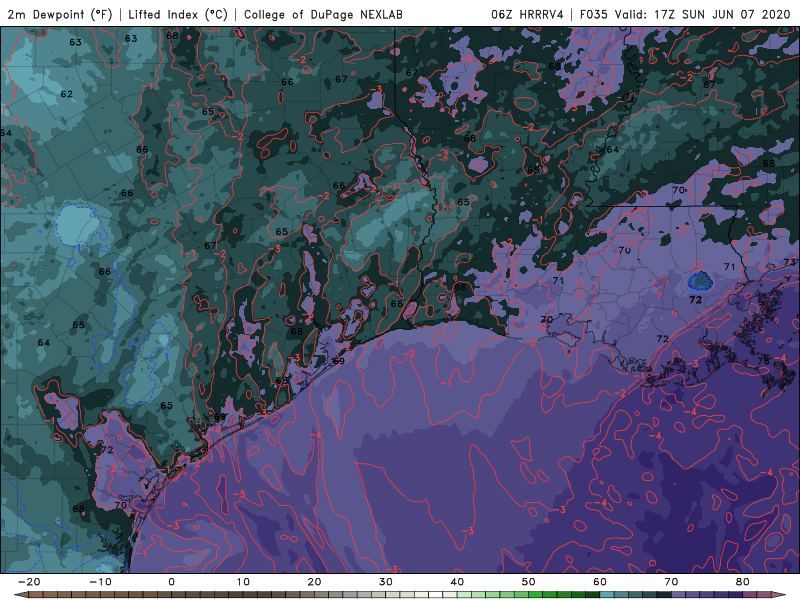Image resolution: width=800 pixels, height=600 pixels.
Task: Click the 0 label on the color scale
Action: coord(171,582)
